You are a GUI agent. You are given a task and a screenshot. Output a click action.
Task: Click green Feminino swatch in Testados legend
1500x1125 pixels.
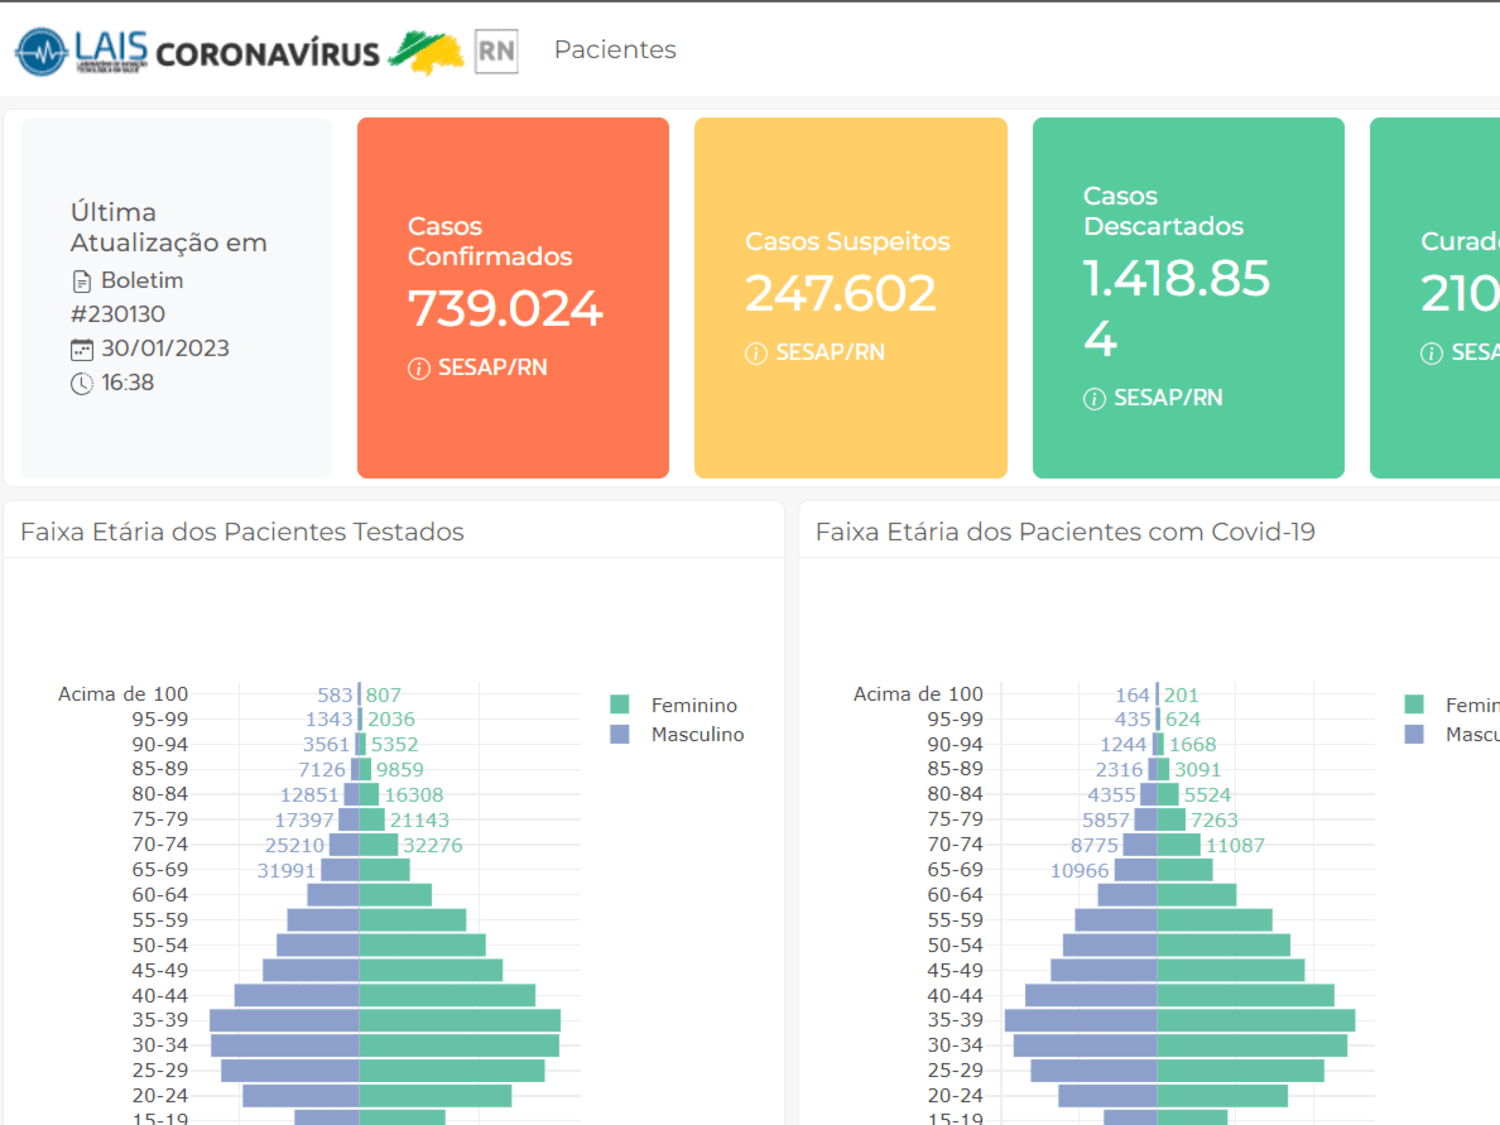619,704
